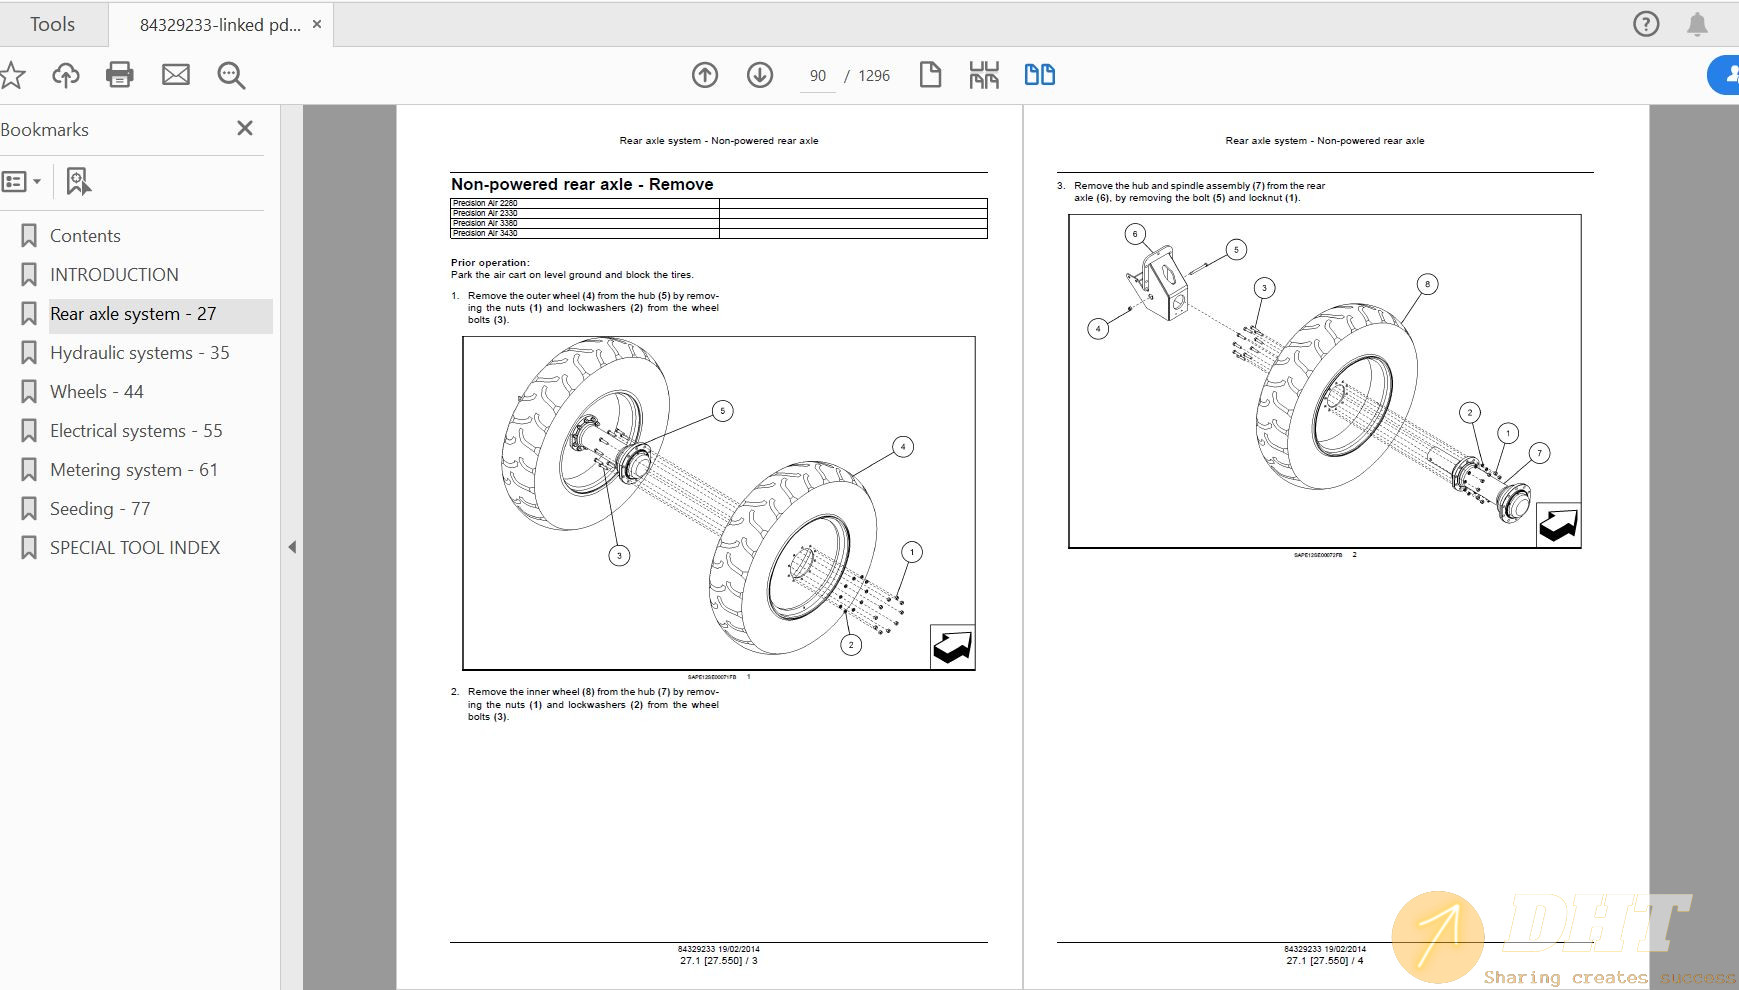The width and height of the screenshot is (1739, 990).
Task: Open Seeding - 77 bookmark
Action: 100,509
